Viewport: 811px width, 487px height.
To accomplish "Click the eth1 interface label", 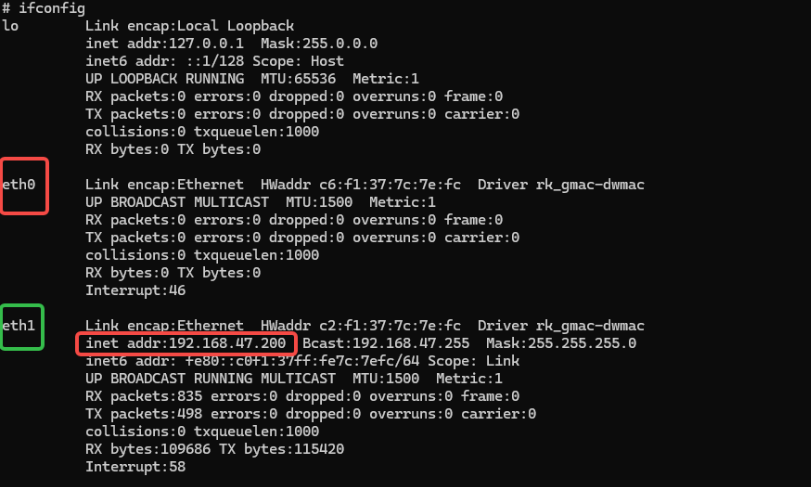I will tap(19, 326).
